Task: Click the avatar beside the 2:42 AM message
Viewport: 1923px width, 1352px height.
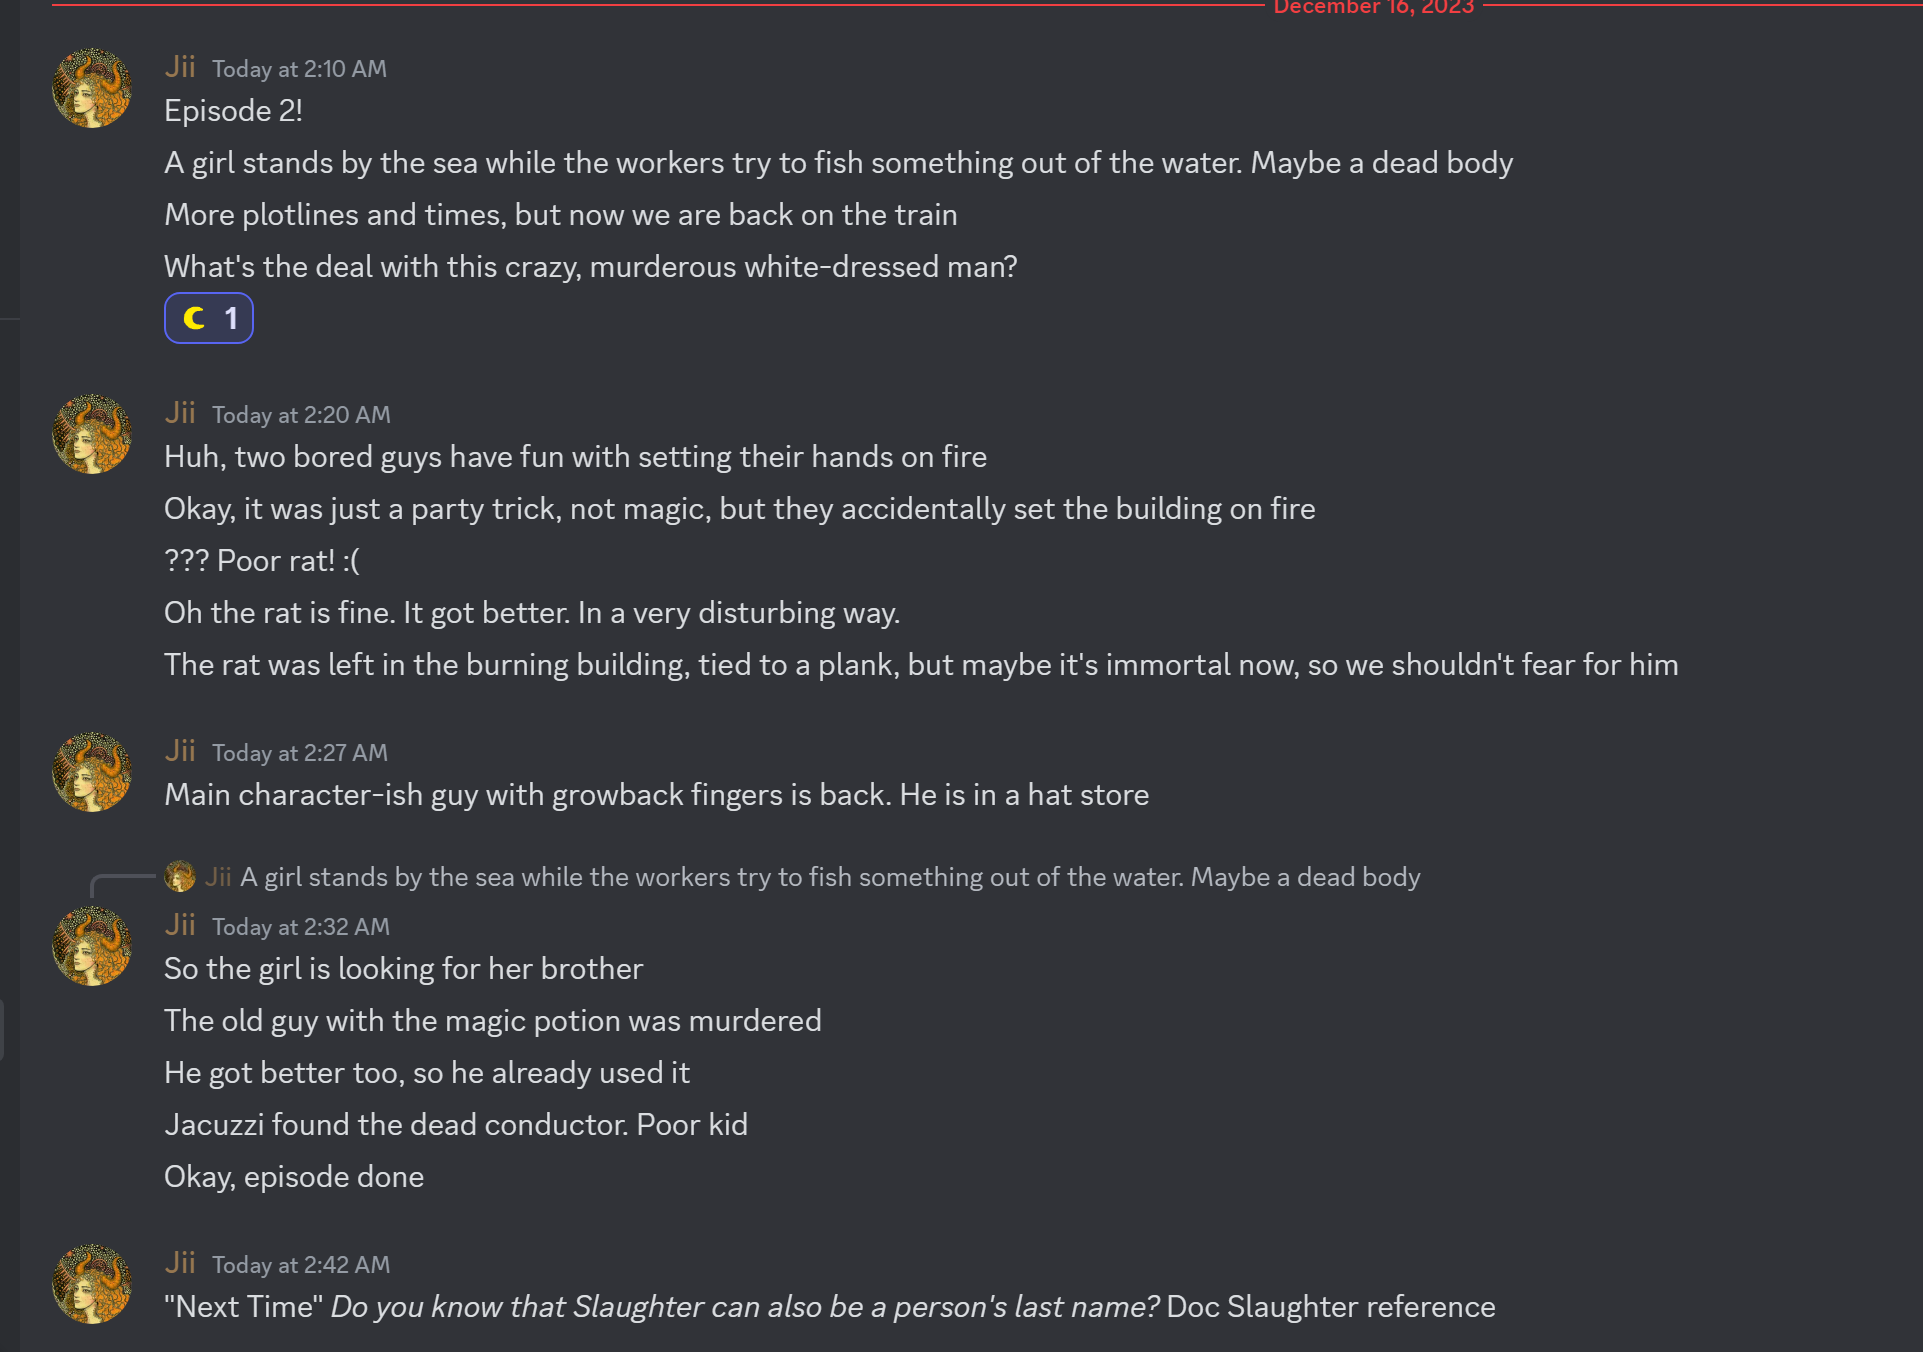Action: click(x=92, y=1284)
